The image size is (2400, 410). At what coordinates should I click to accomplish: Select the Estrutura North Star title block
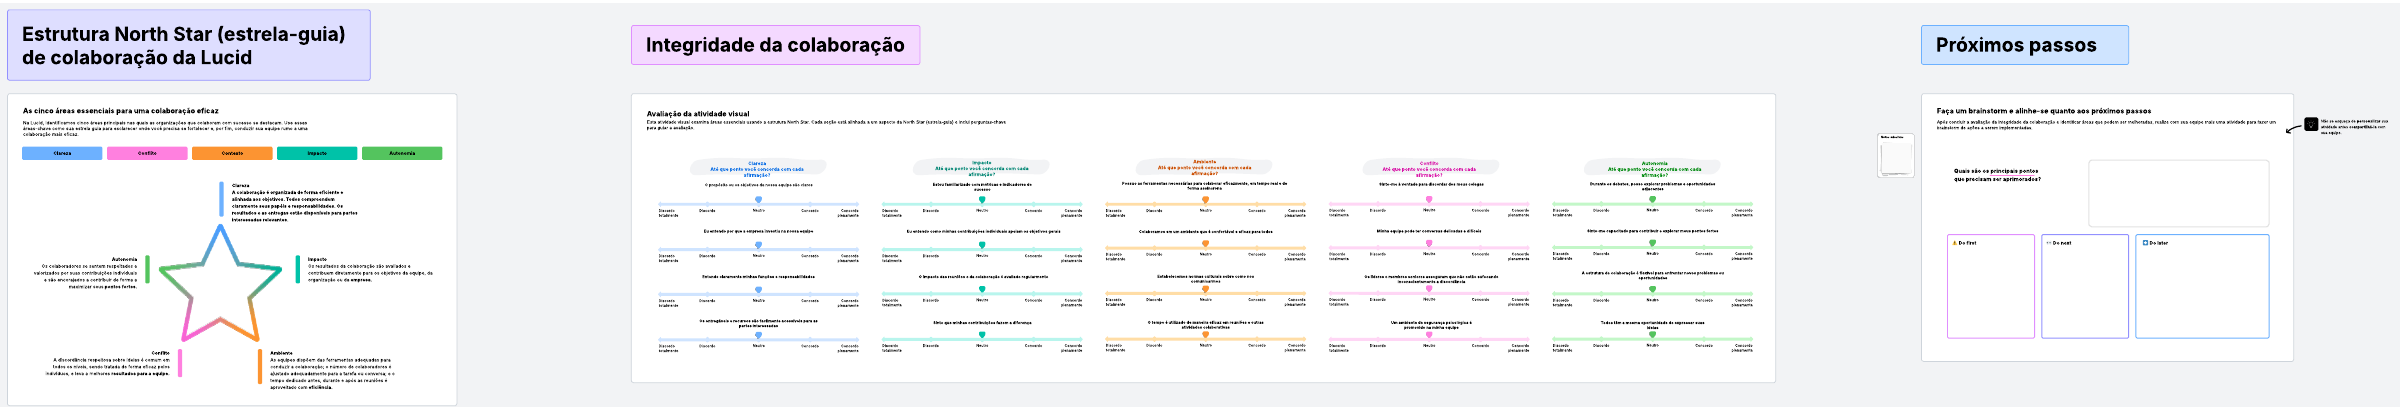pyautogui.click(x=188, y=46)
